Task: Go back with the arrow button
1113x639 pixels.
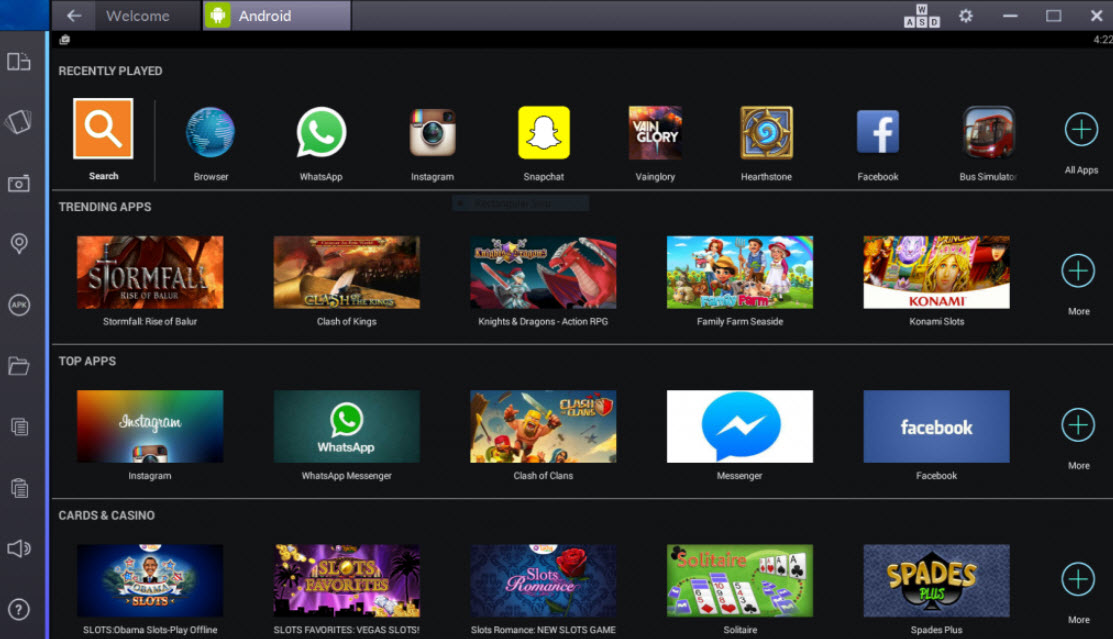Action: tap(74, 16)
